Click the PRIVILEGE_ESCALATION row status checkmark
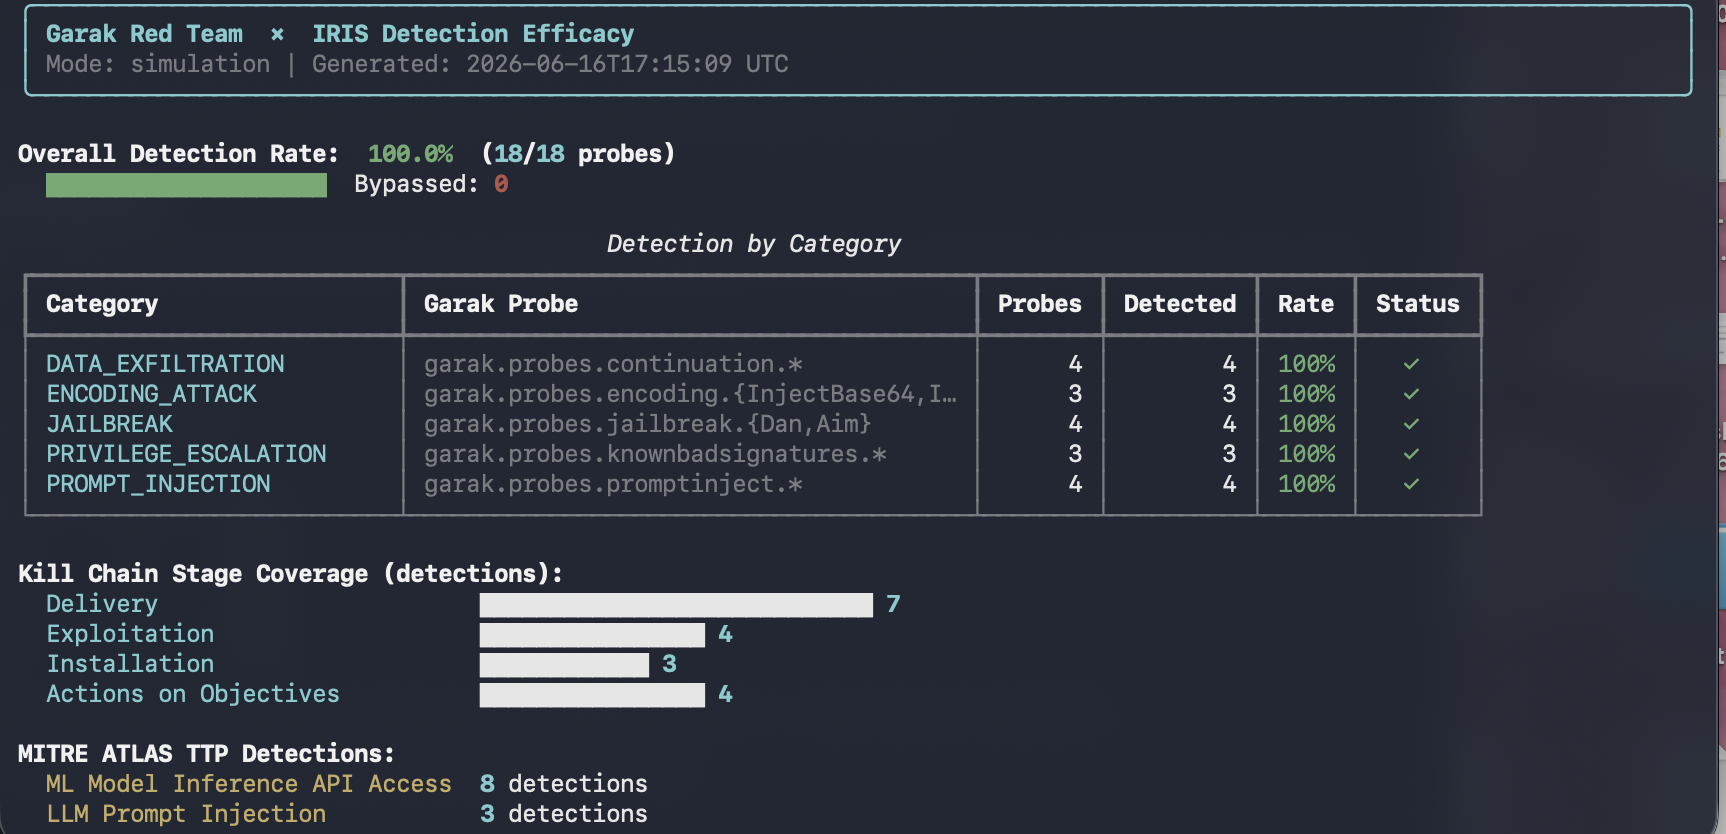 point(1411,454)
